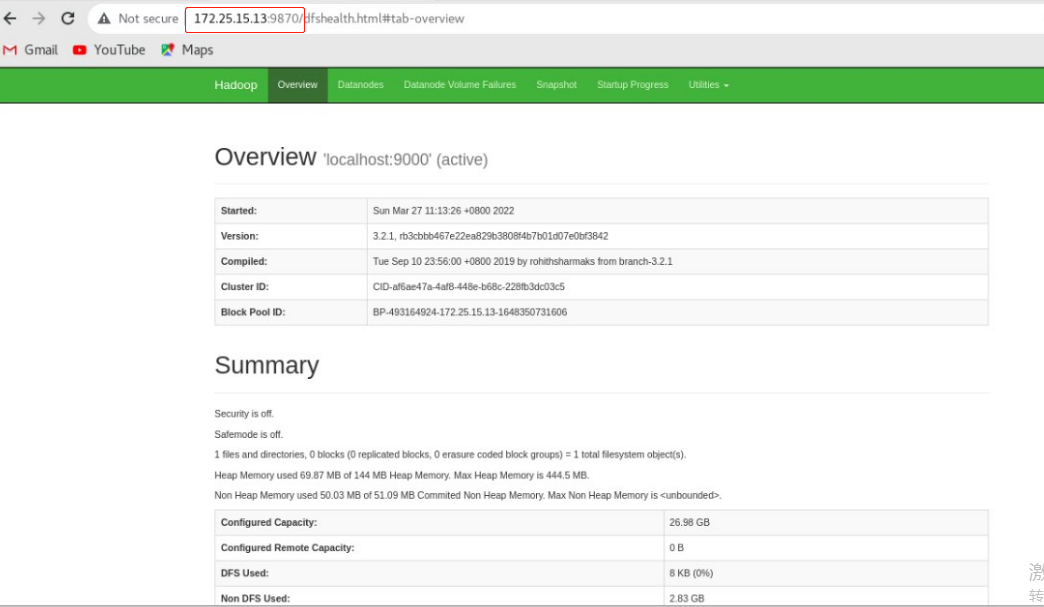Select the 0 B remote capacity value
The height and width of the screenshot is (607, 1044).
[676, 548]
